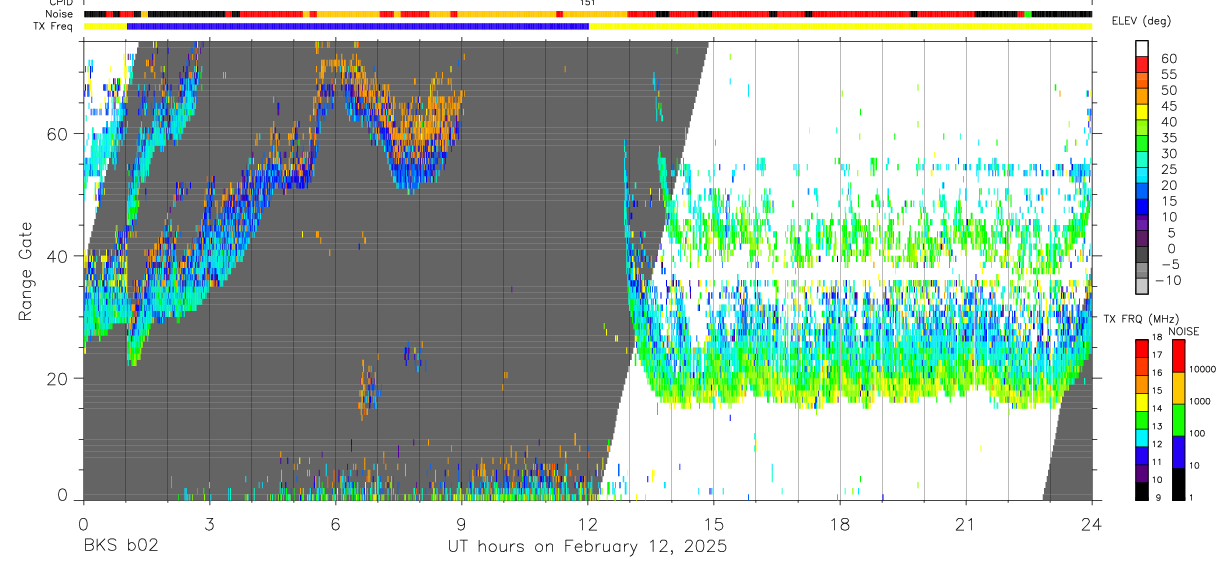Click the 3 tick label on the UT hours axis

point(209,524)
